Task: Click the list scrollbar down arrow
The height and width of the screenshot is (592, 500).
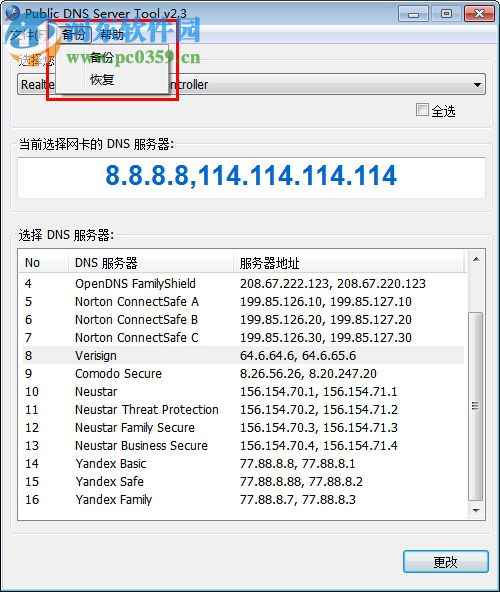Action: click(476, 511)
